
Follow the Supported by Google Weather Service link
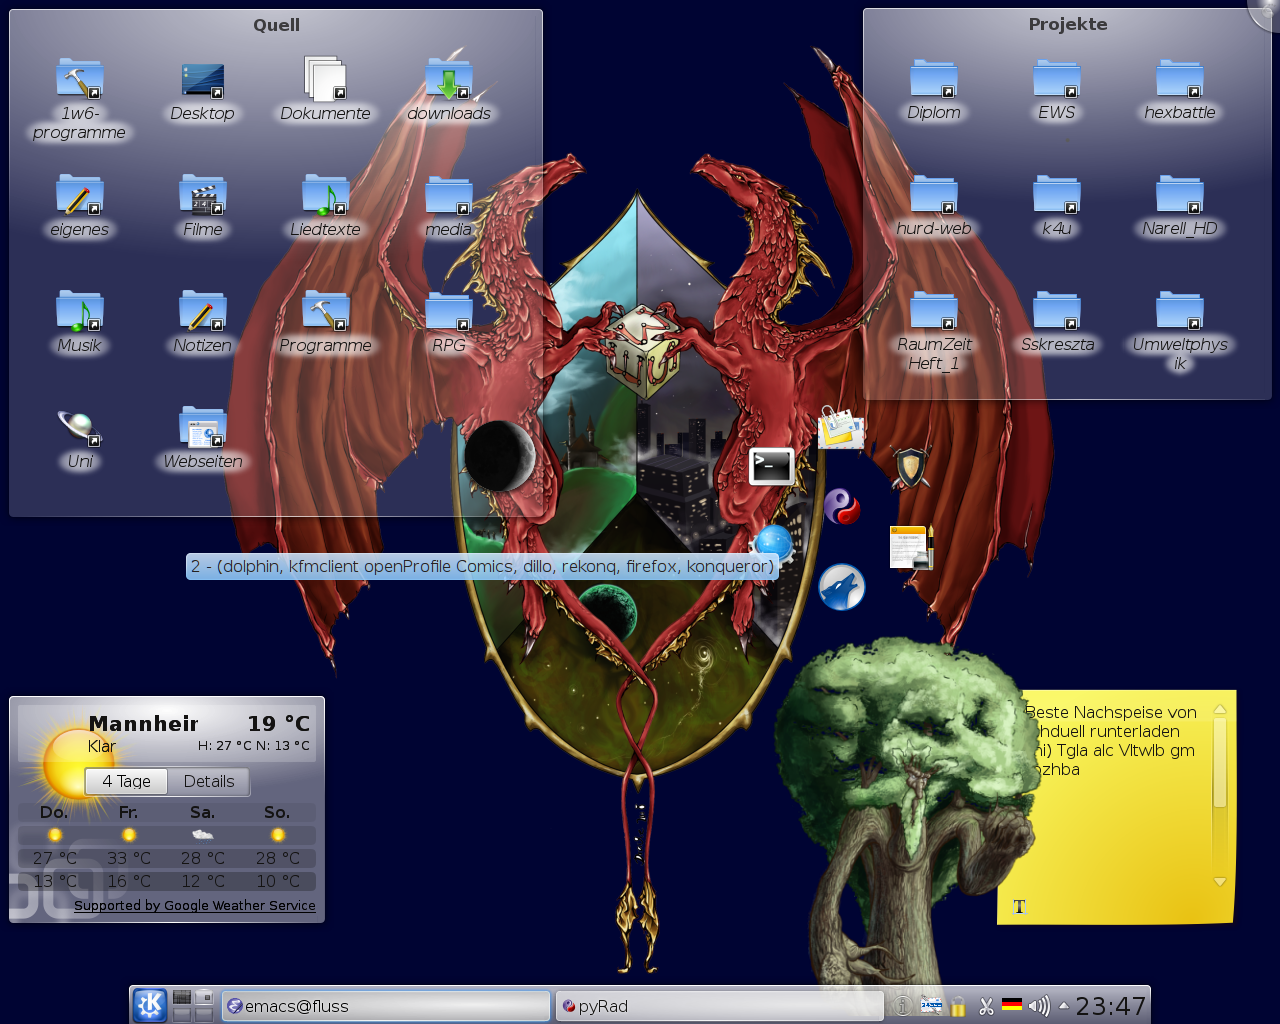coord(194,905)
